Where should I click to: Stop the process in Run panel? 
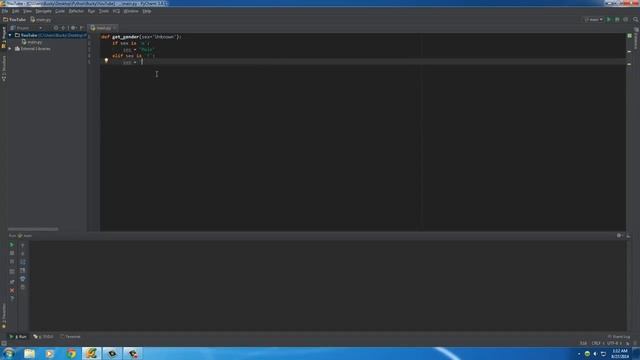point(12,253)
